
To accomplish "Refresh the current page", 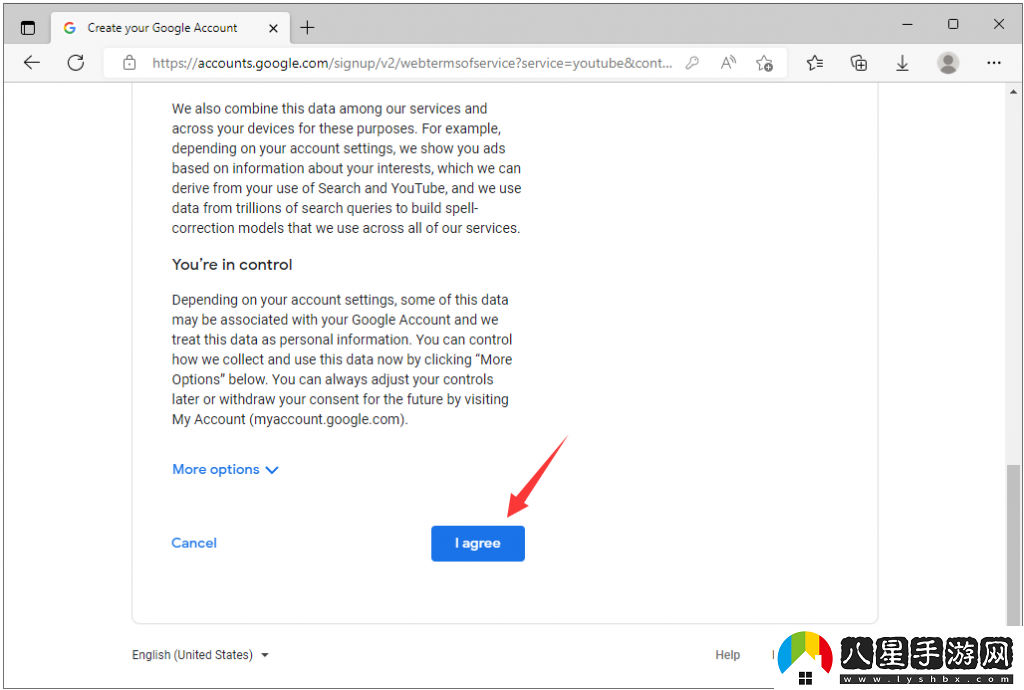I will coord(75,62).
